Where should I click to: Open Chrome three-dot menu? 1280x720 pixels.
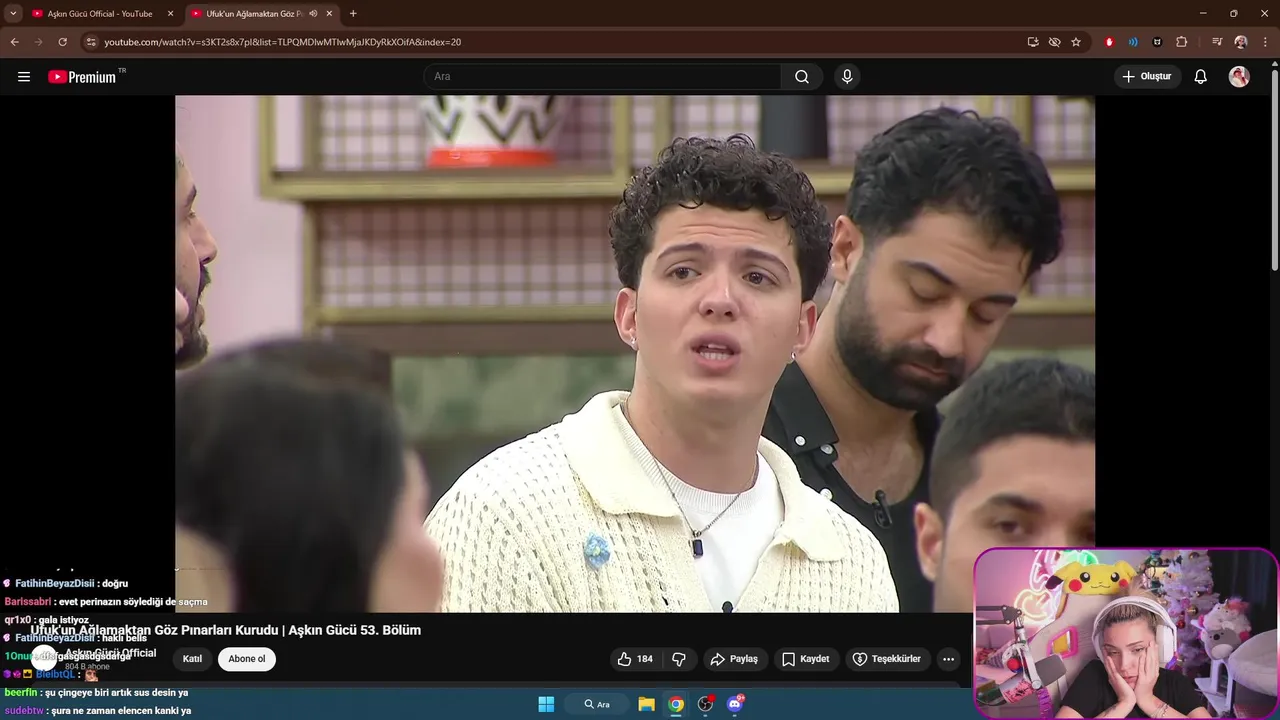1265,42
